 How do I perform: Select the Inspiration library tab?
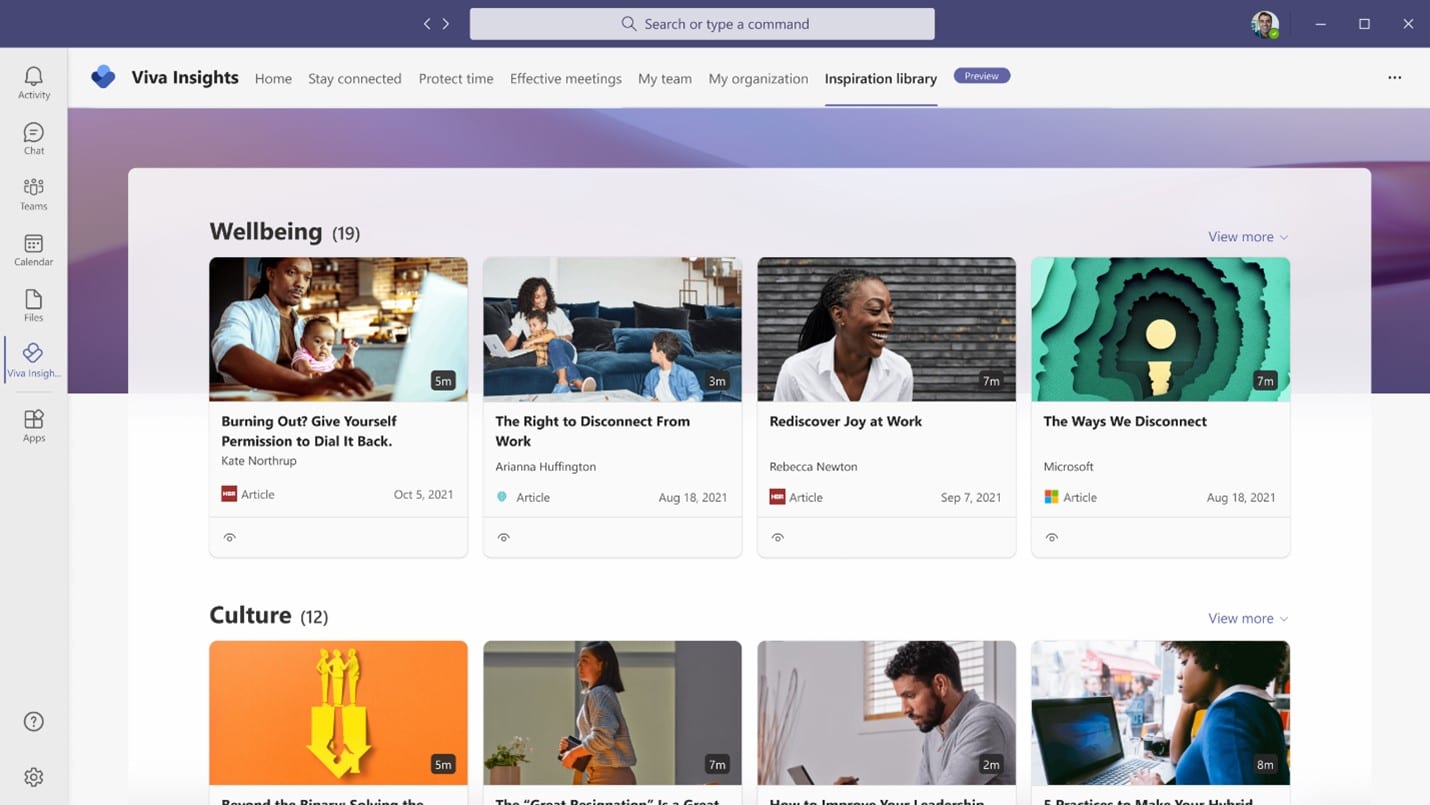(x=881, y=78)
